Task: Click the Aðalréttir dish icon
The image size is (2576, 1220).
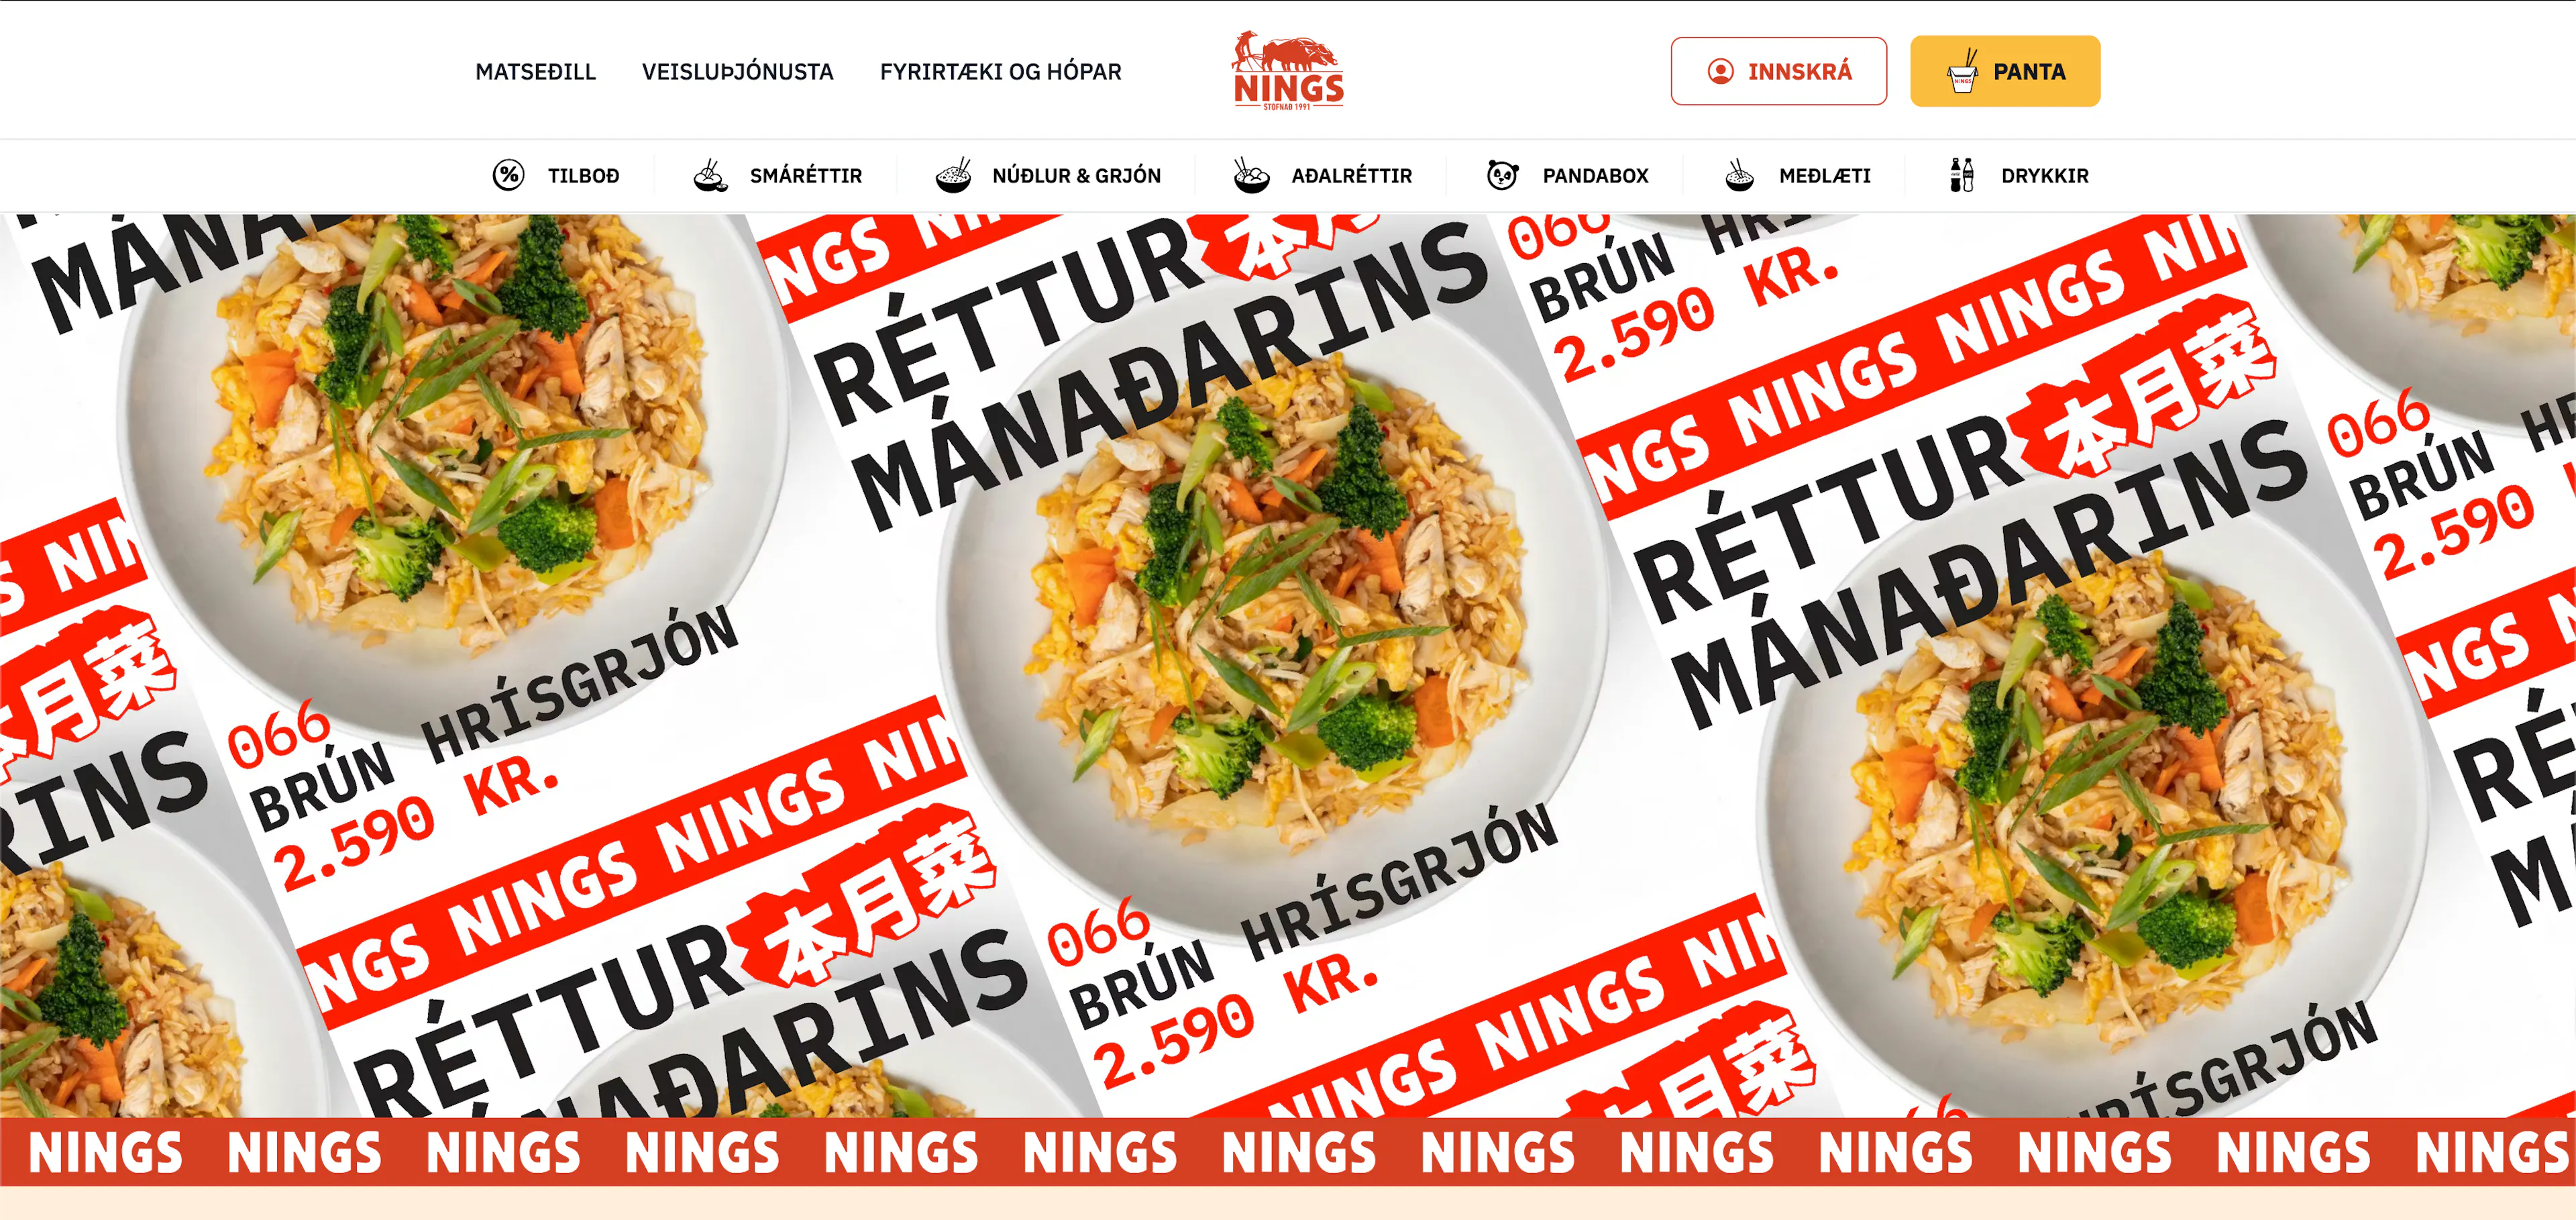Action: pyautogui.click(x=1251, y=175)
